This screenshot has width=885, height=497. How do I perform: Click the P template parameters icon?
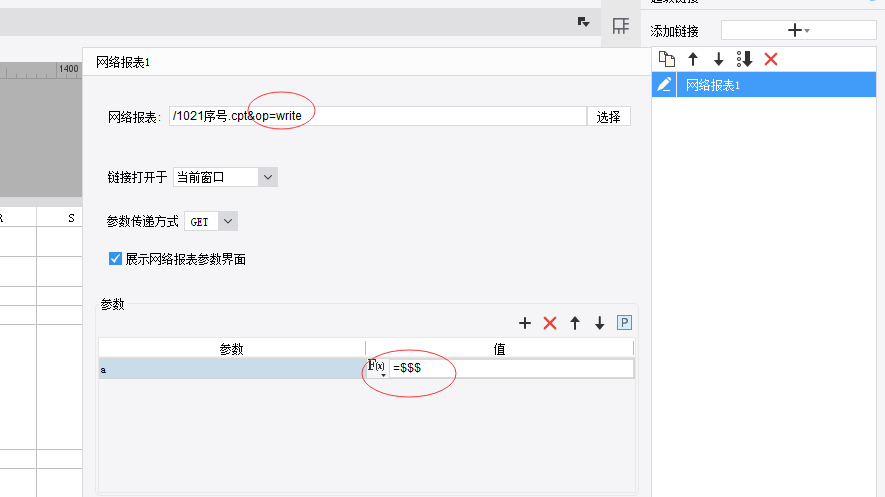coord(624,323)
